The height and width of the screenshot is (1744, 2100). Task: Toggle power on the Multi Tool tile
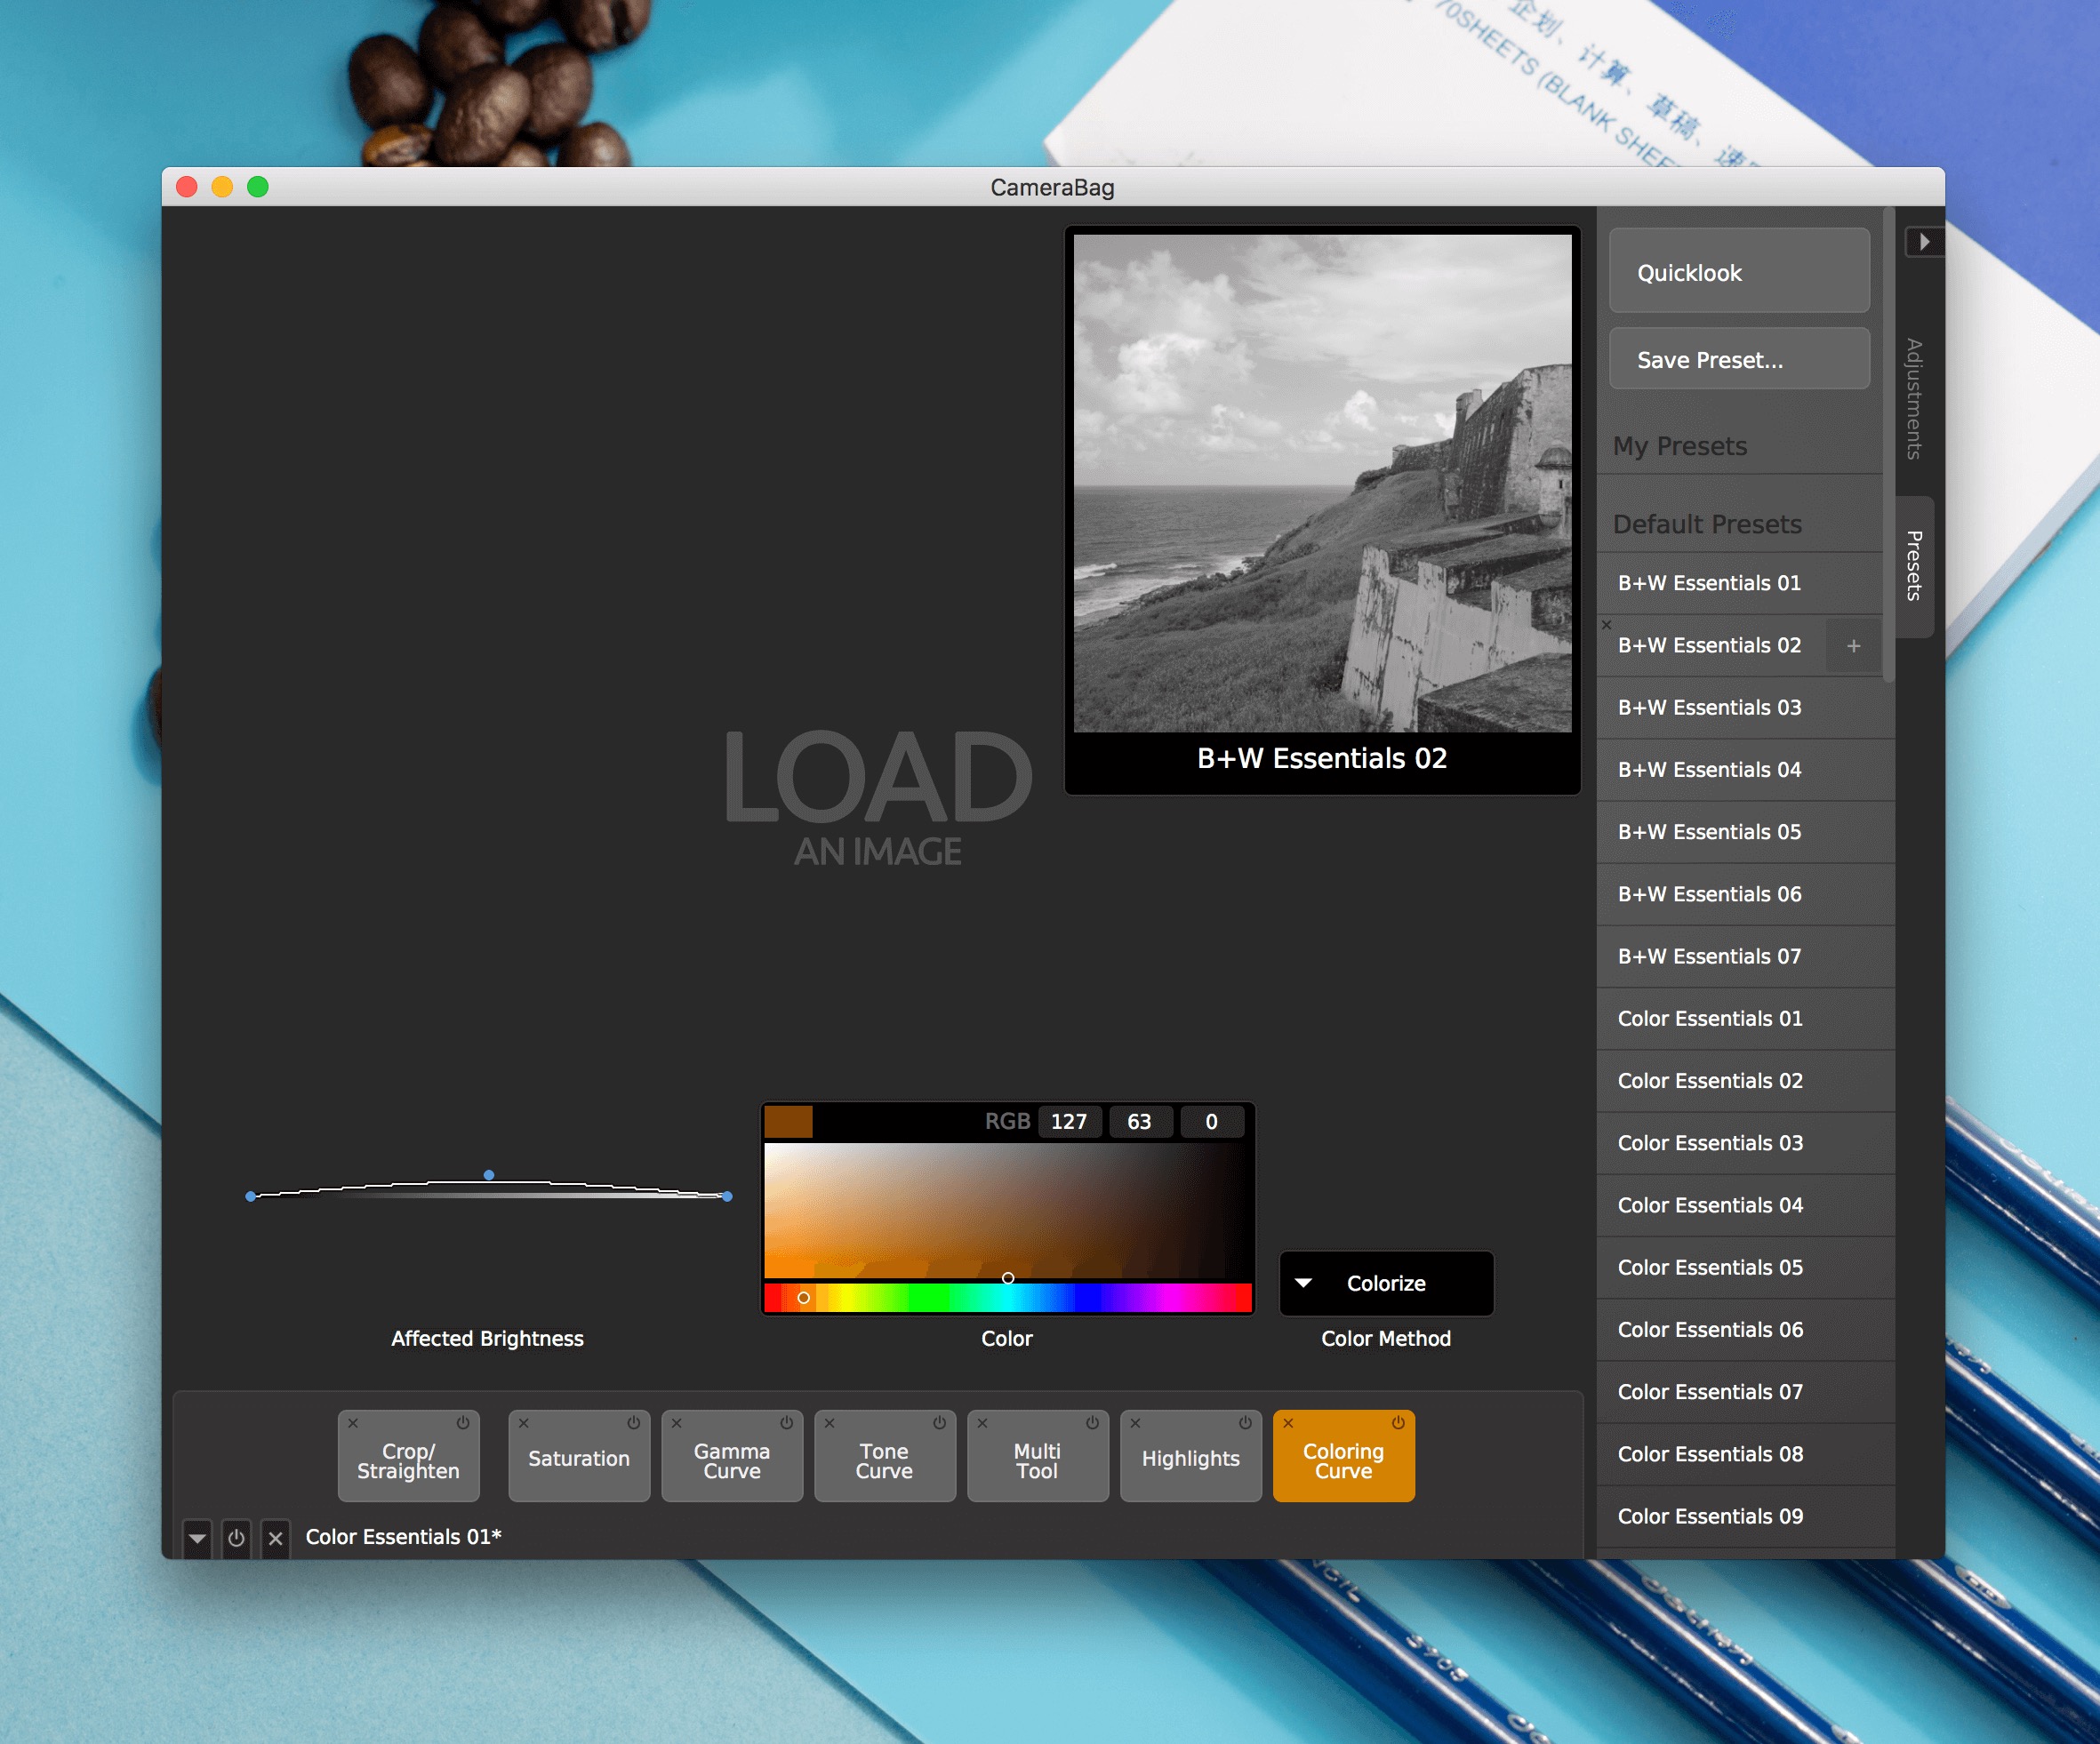point(1092,1423)
